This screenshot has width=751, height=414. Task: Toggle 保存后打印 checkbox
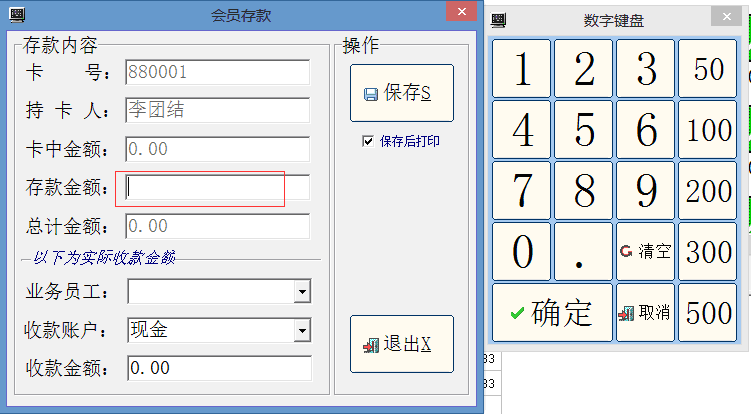click(368, 141)
